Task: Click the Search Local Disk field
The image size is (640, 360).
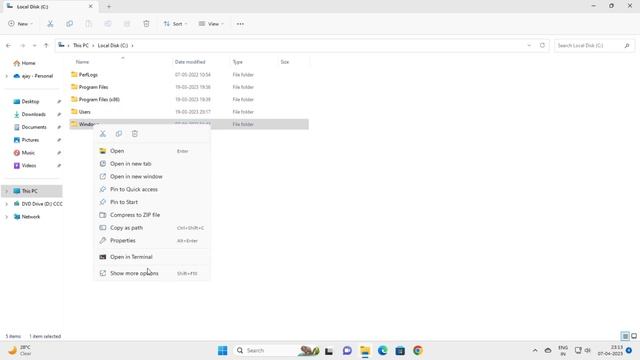Action: 594,45
